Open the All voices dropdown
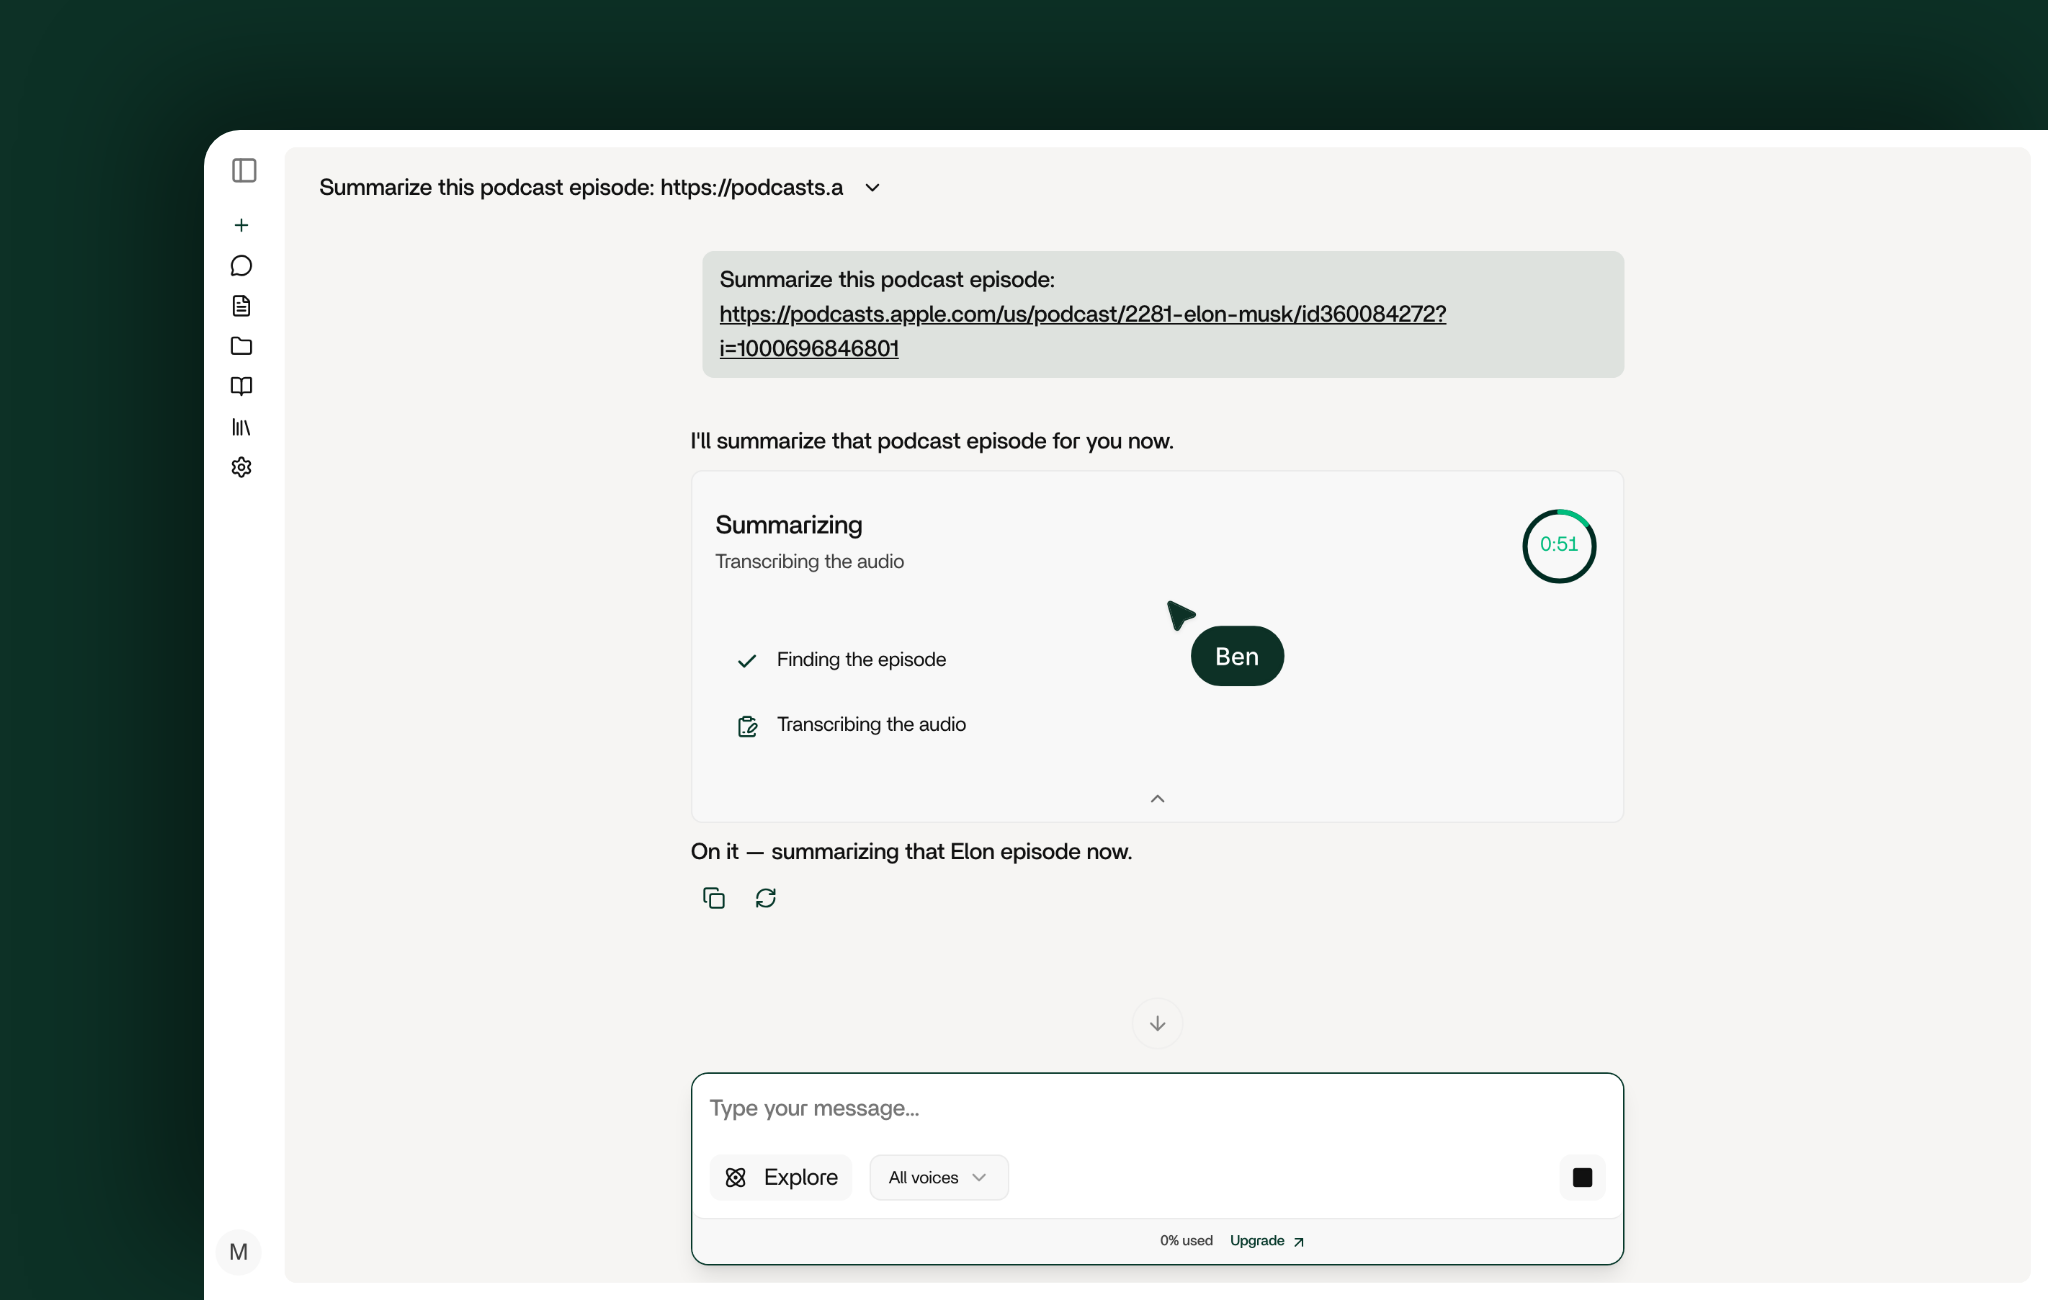Viewport: 2048px width, 1300px height. coord(938,1177)
